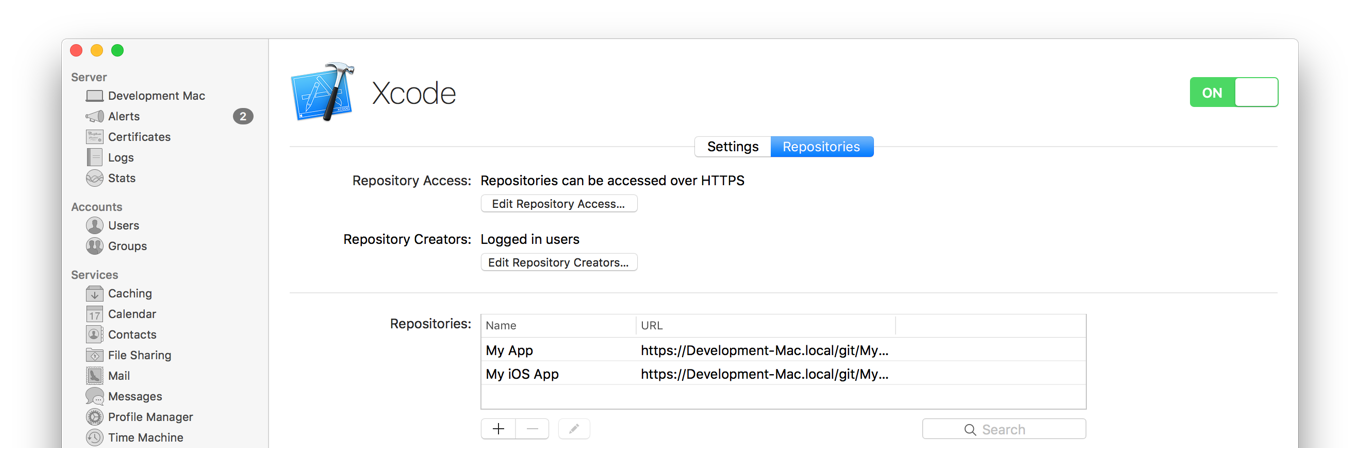Sort repositories by URL column header
Viewport: 1360px width, 460px height.
pyautogui.click(x=766, y=326)
